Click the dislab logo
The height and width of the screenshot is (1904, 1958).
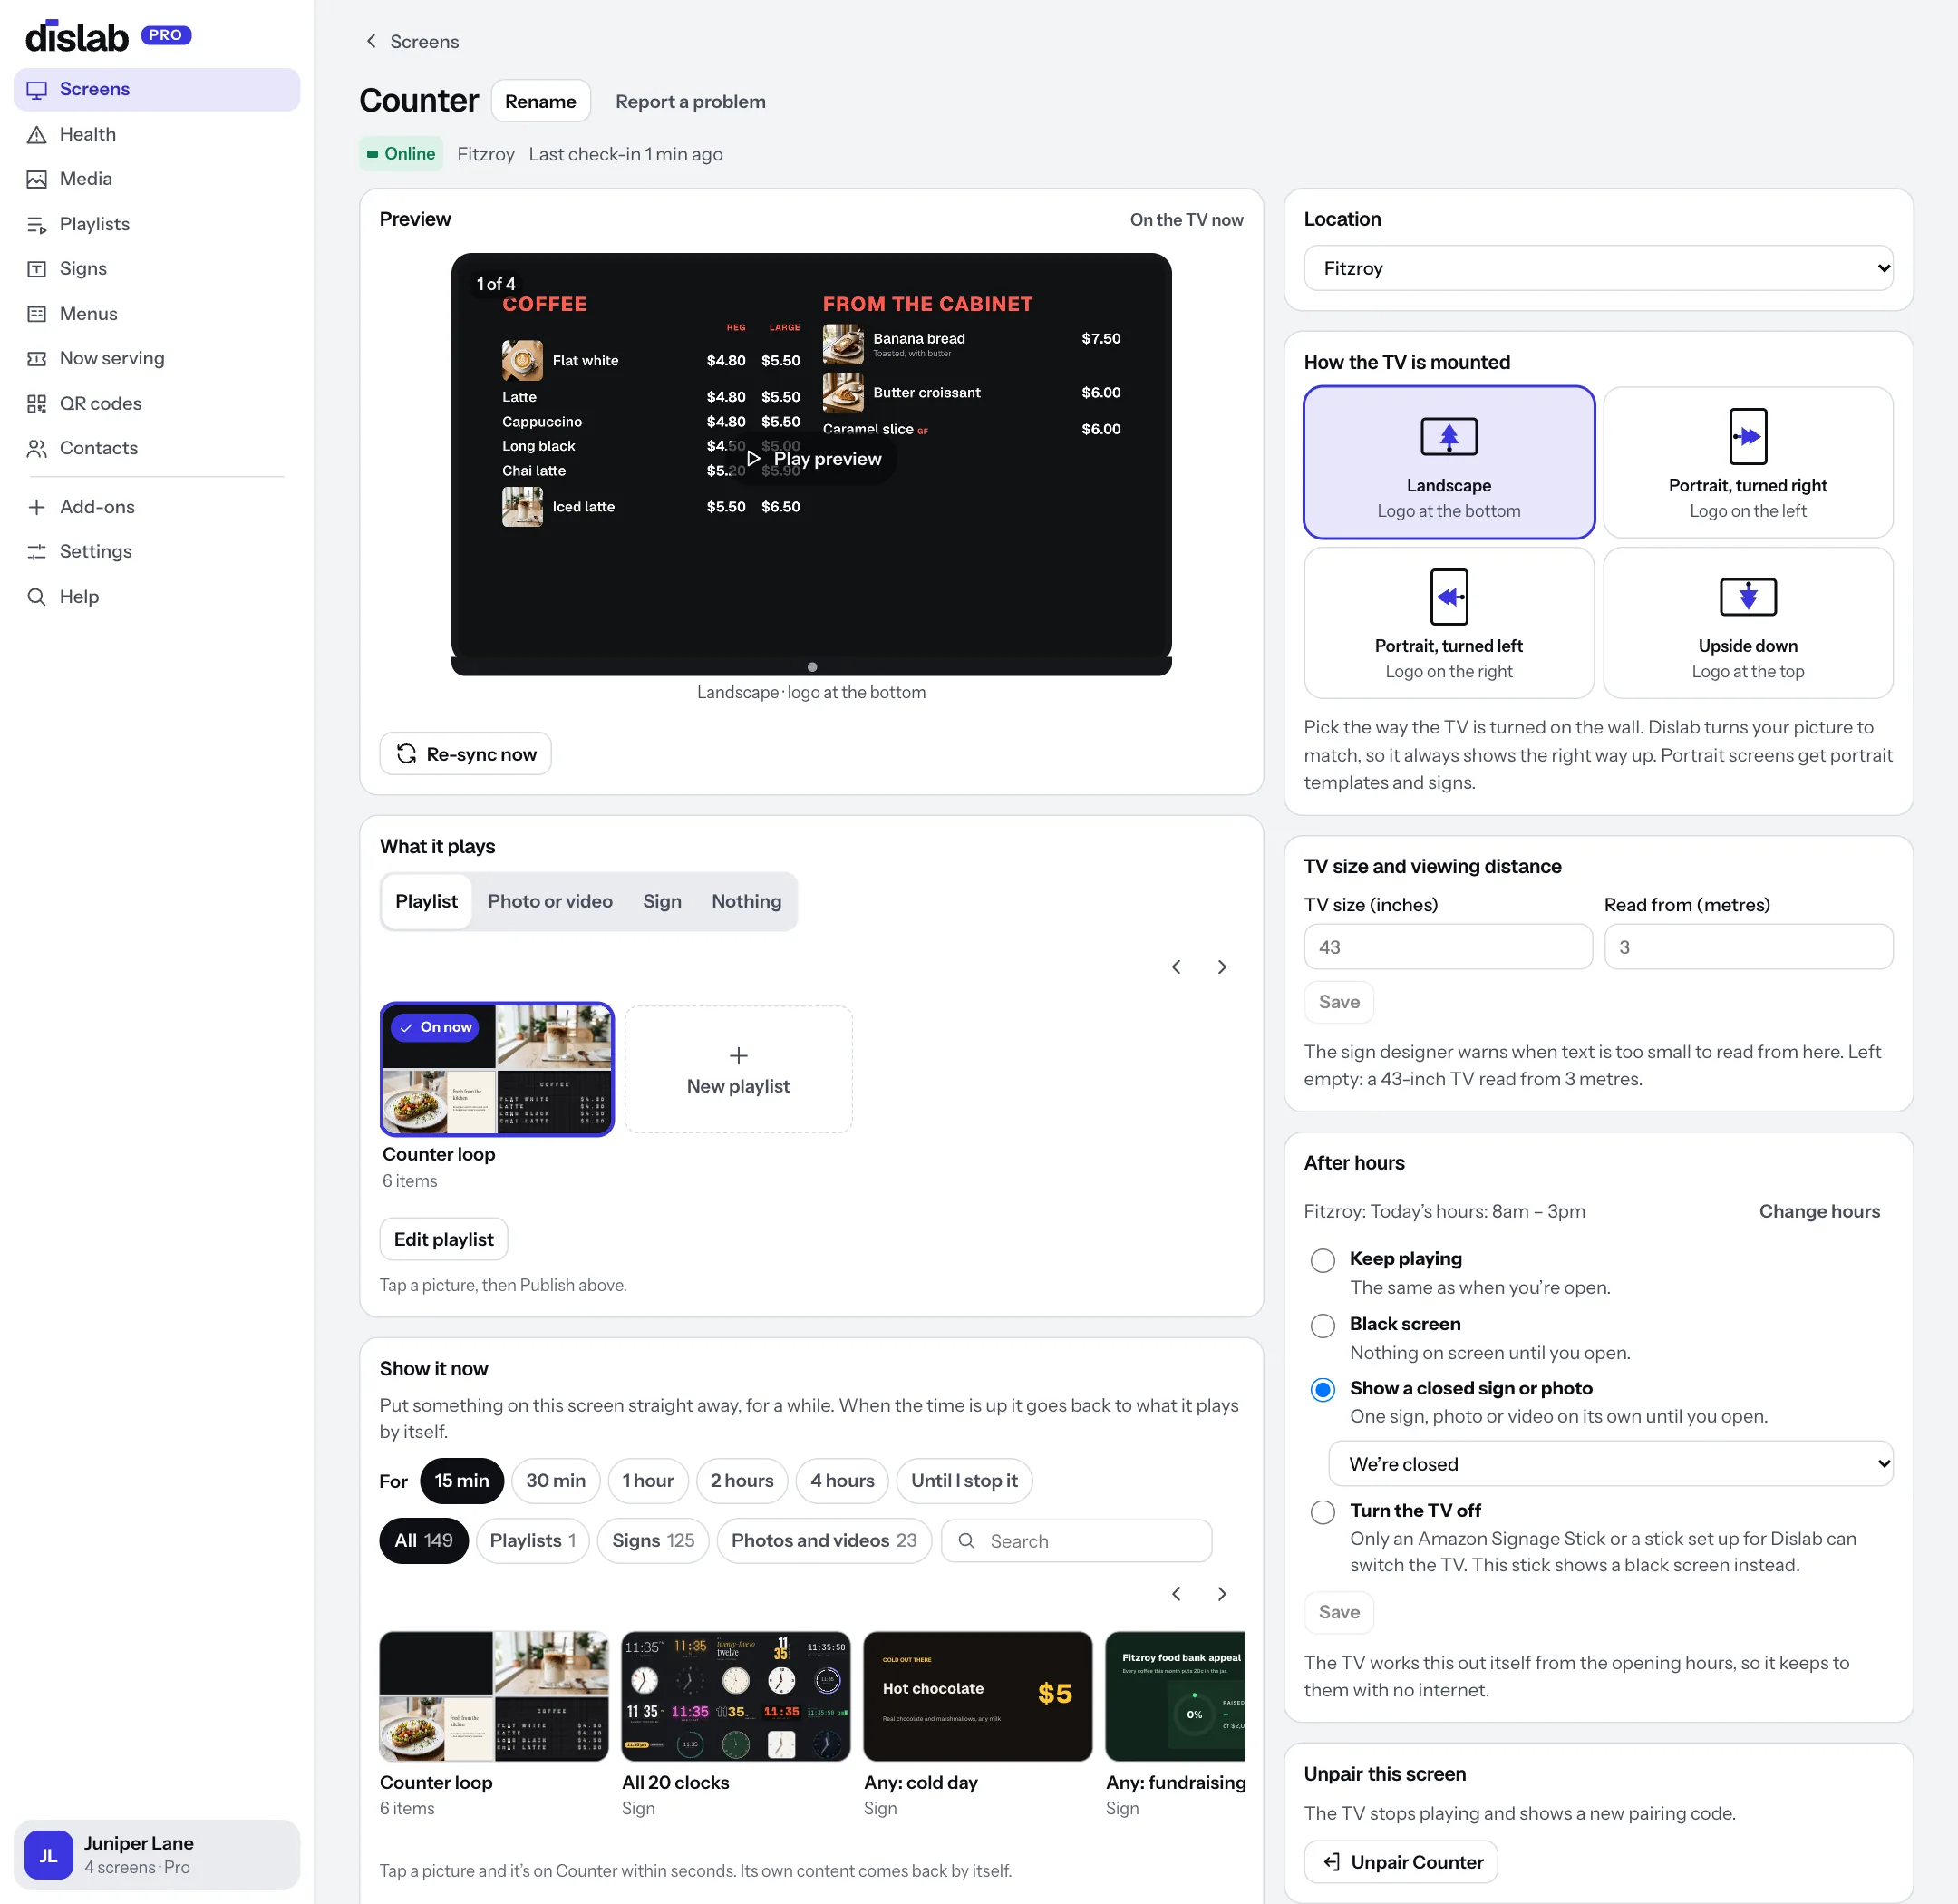tap(77, 36)
